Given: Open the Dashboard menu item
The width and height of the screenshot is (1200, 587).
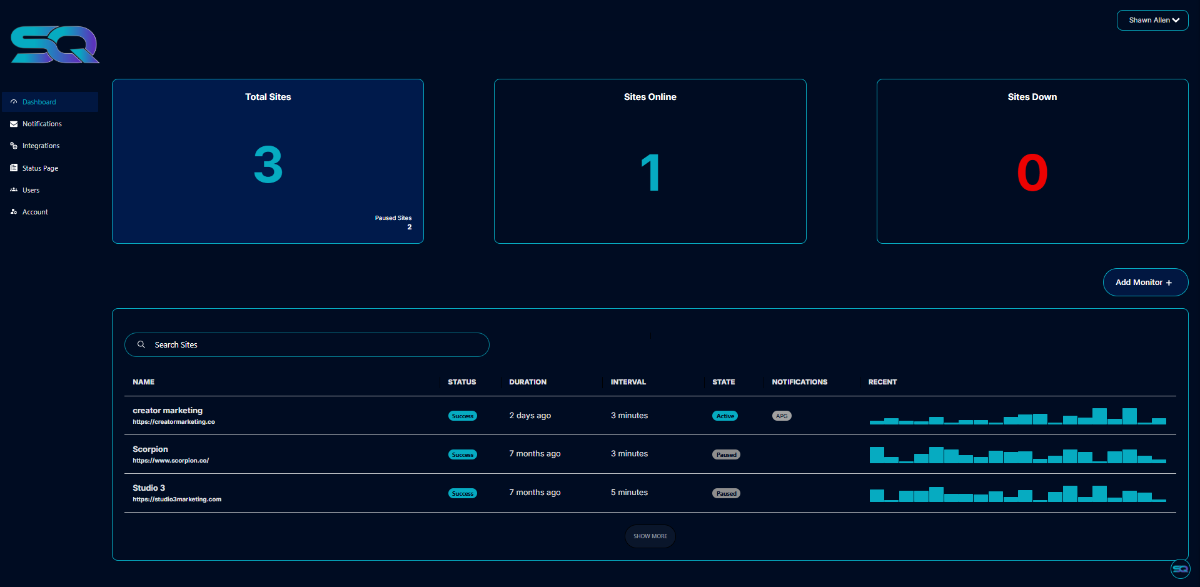Looking at the screenshot, I should [x=50, y=102].
